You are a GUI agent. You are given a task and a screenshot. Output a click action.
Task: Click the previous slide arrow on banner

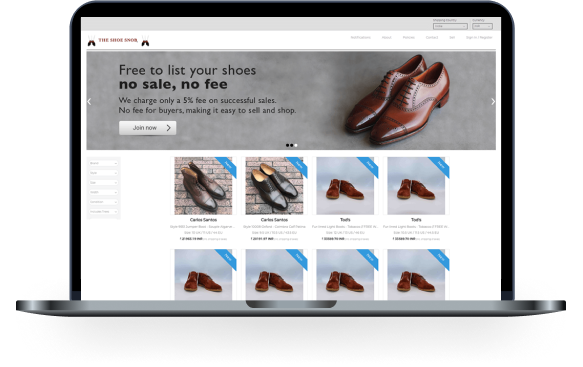(x=89, y=102)
